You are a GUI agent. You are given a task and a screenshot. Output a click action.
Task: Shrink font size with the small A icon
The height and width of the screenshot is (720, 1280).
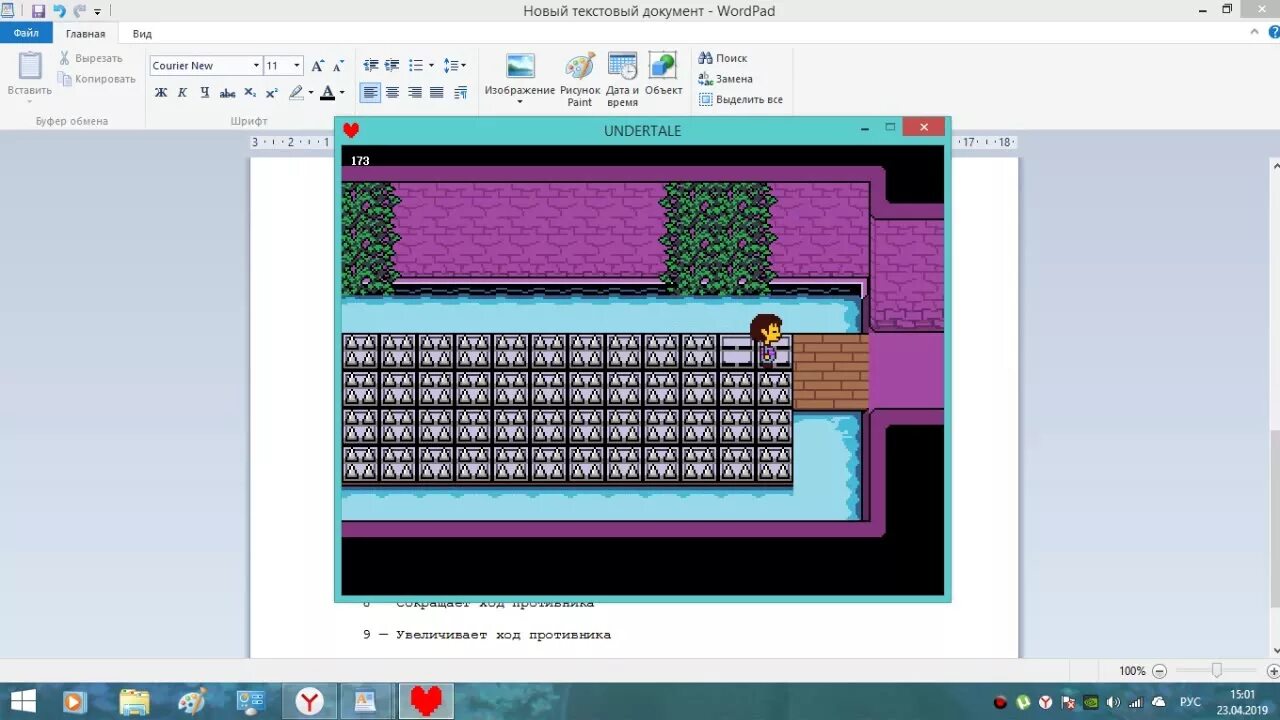point(339,66)
